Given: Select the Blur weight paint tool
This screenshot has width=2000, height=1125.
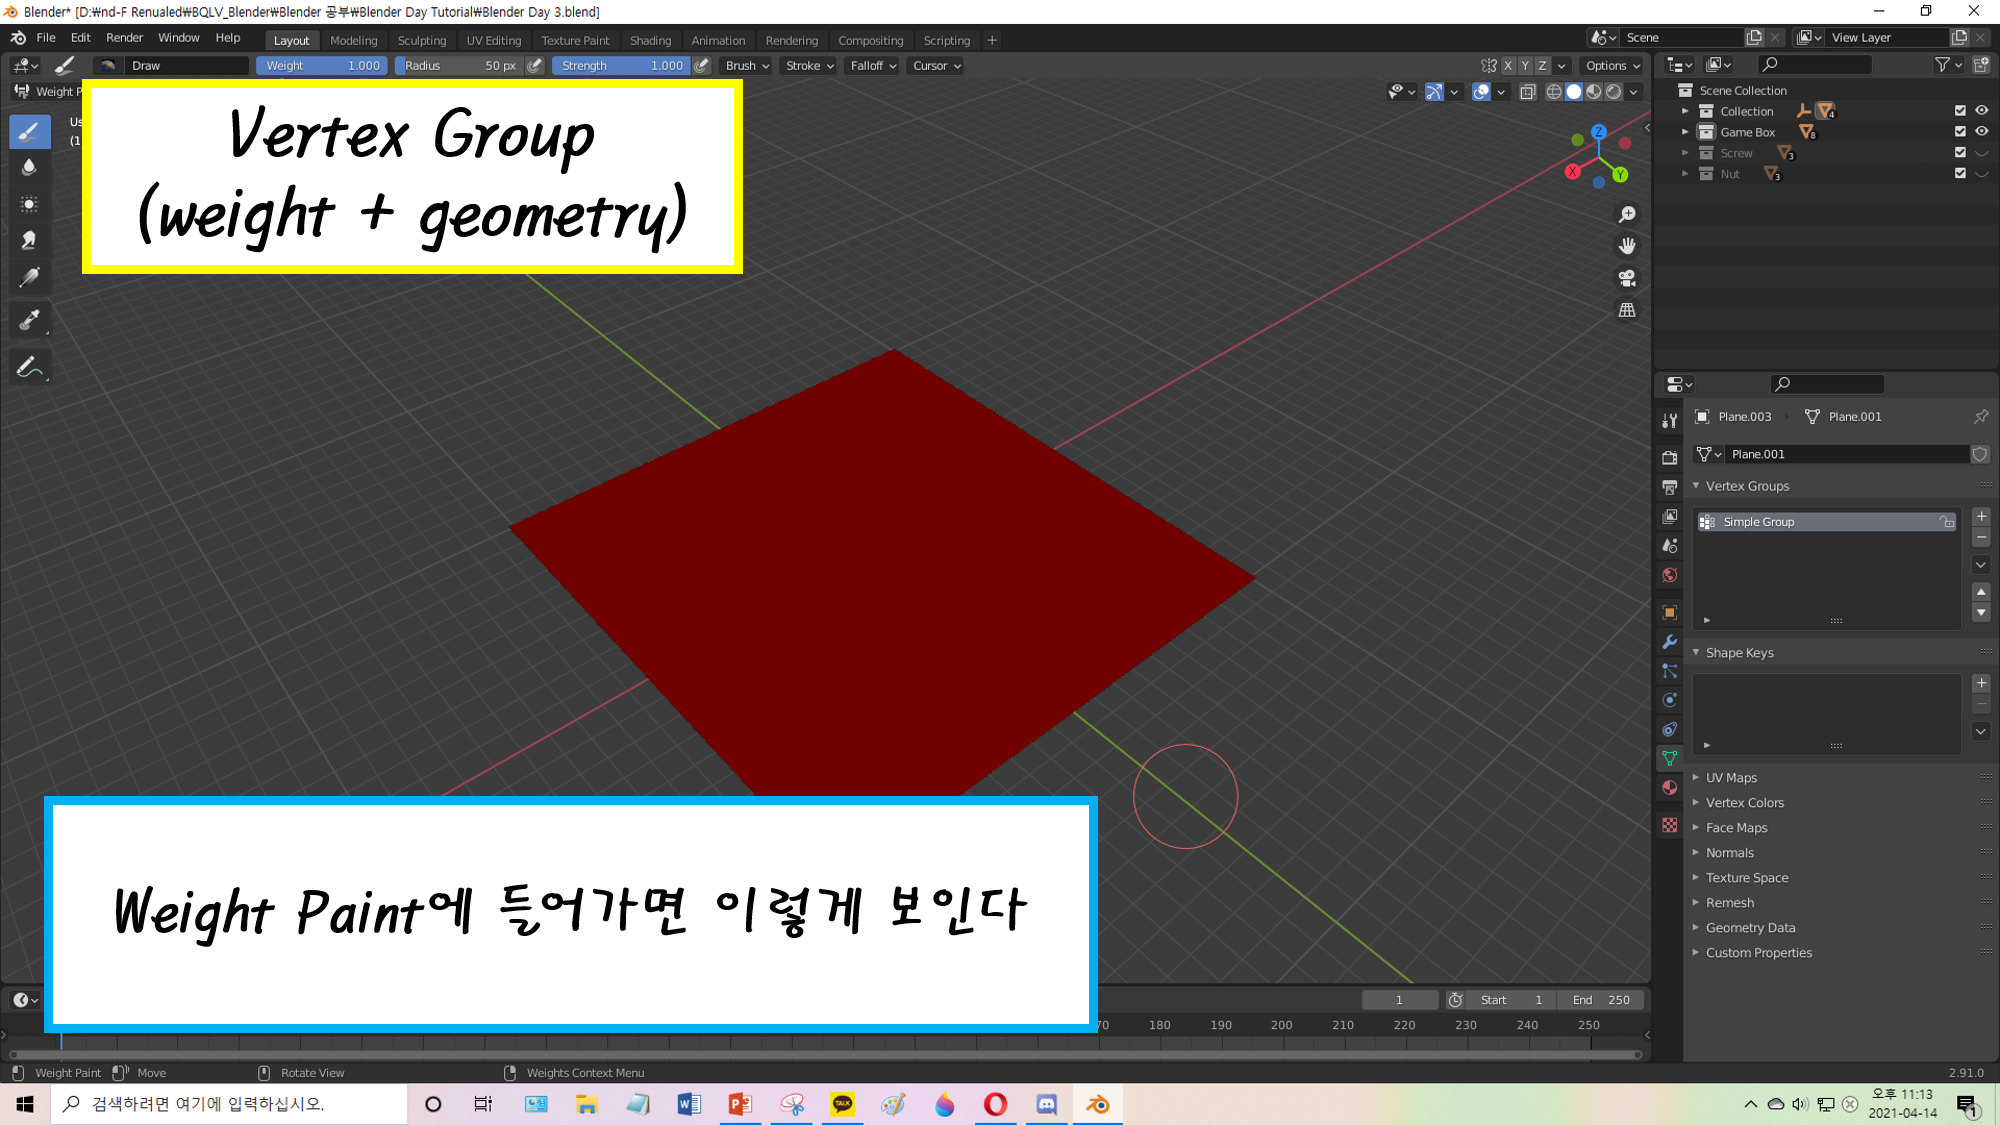Looking at the screenshot, I should pos(29,167).
